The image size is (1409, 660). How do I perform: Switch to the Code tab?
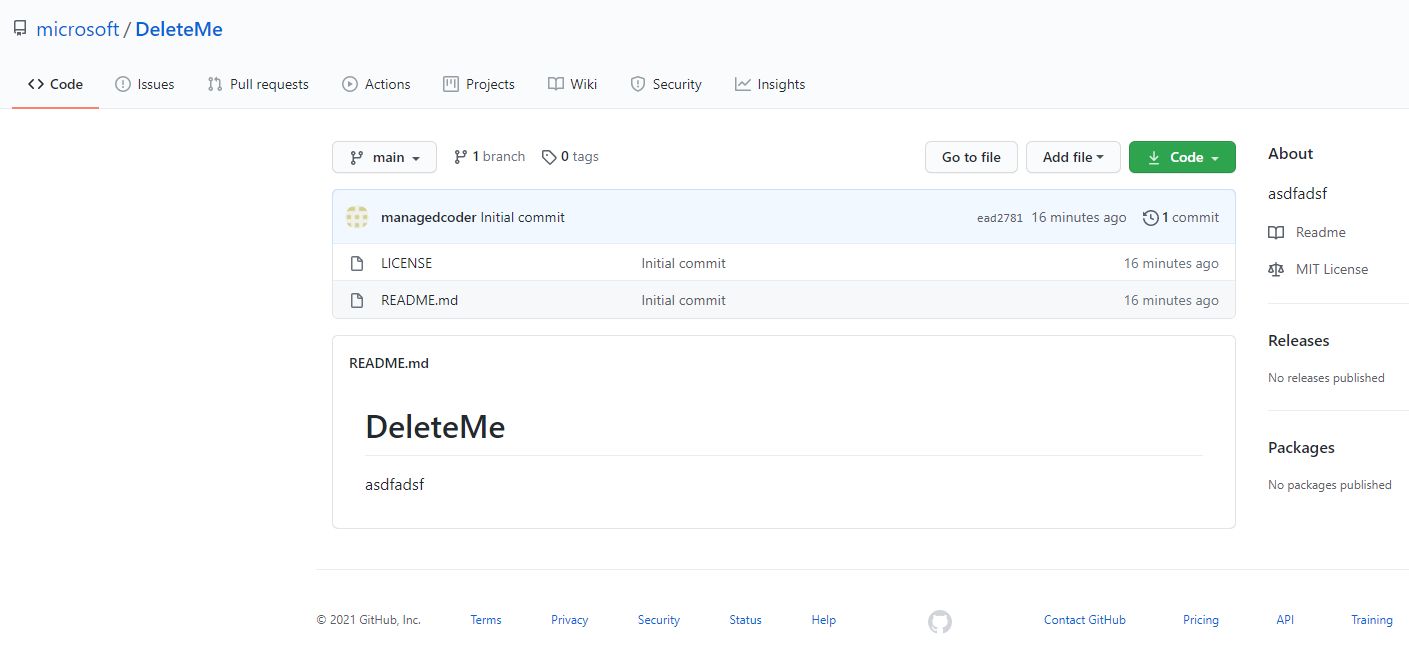coord(55,84)
